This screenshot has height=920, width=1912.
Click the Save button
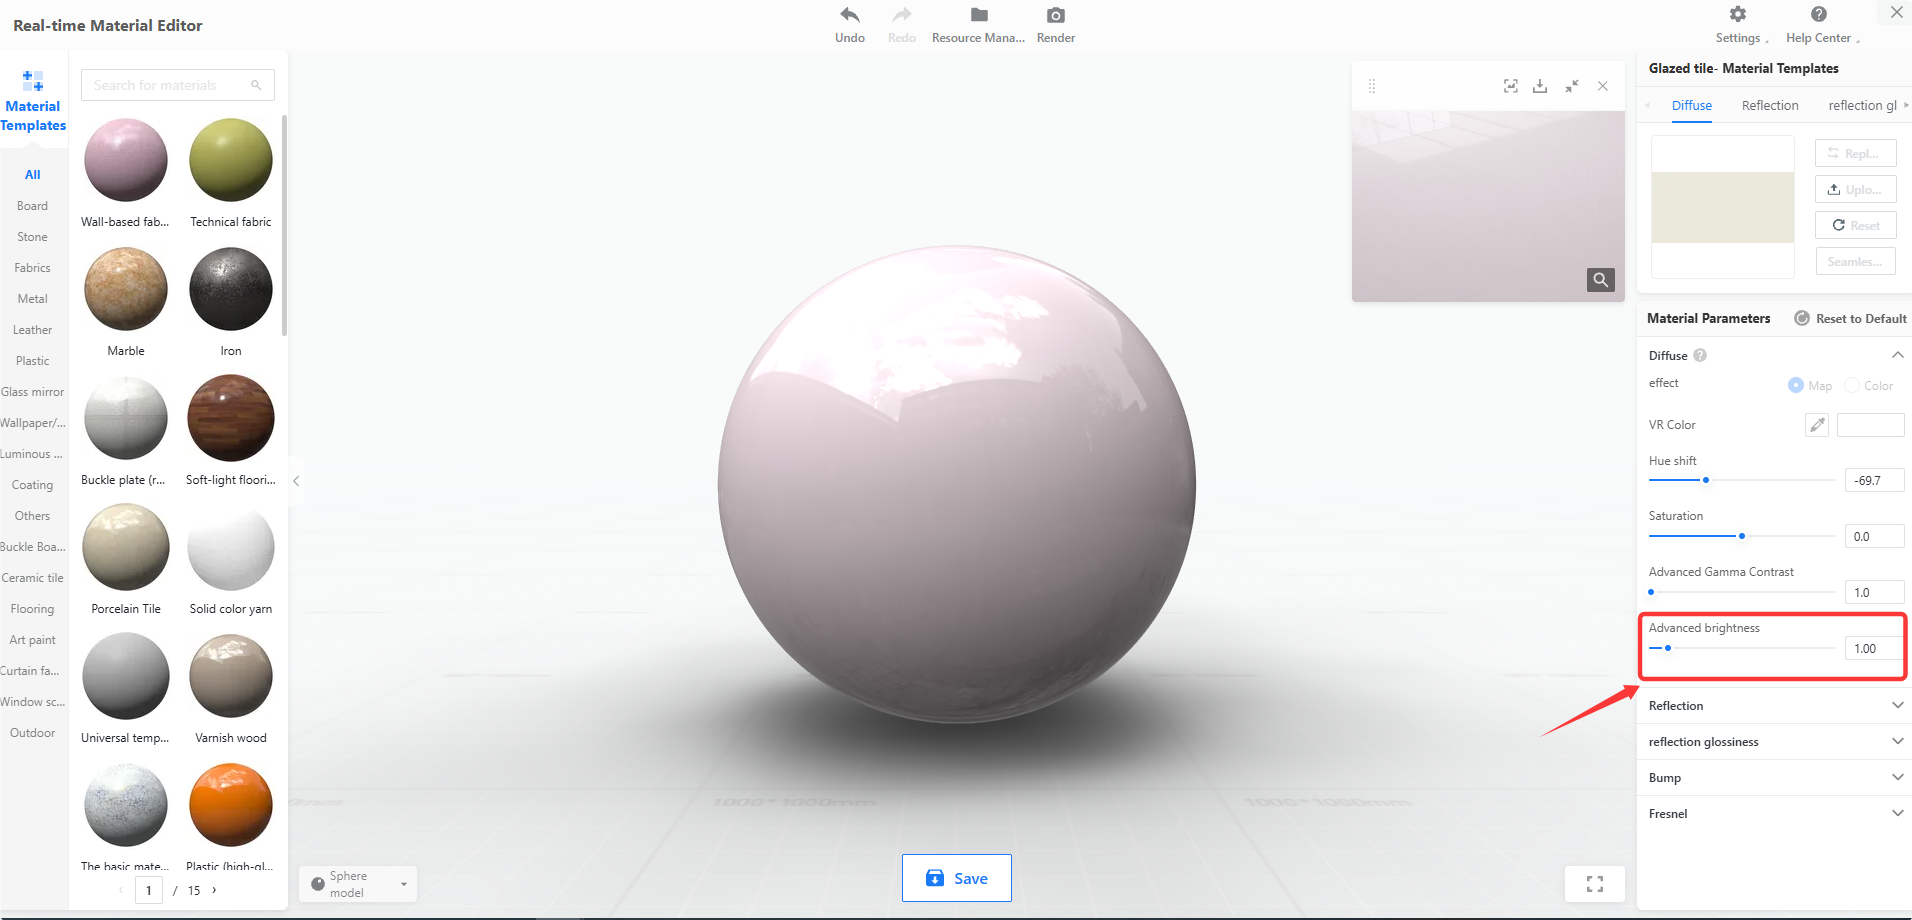click(x=957, y=878)
